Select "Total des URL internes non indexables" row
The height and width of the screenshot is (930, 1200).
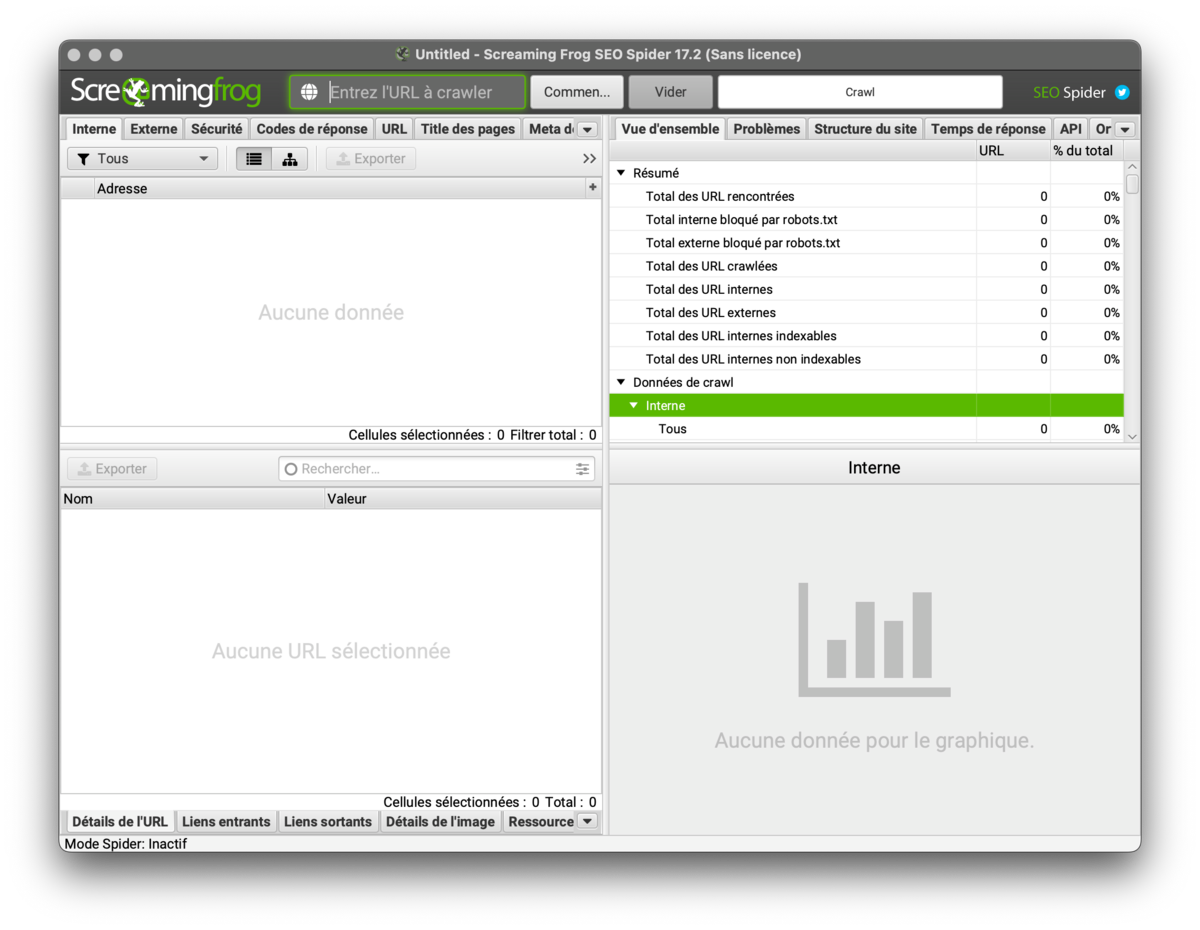(x=866, y=359)
